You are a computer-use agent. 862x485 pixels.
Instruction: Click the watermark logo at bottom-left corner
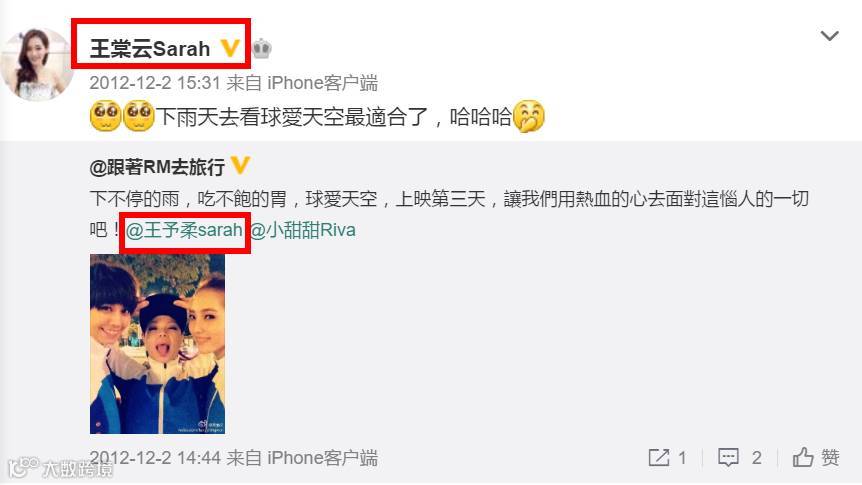coord(60,469)
